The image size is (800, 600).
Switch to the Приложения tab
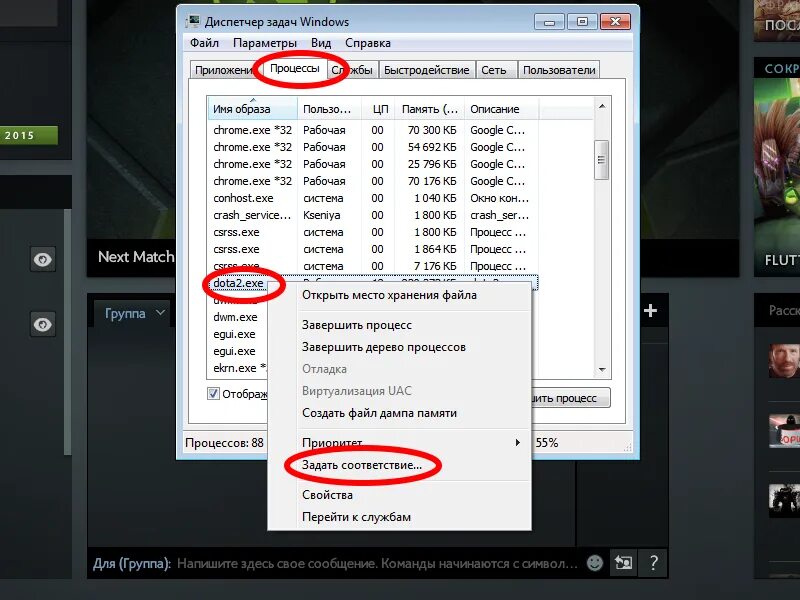pyautogui.click(x=224, y=70)
